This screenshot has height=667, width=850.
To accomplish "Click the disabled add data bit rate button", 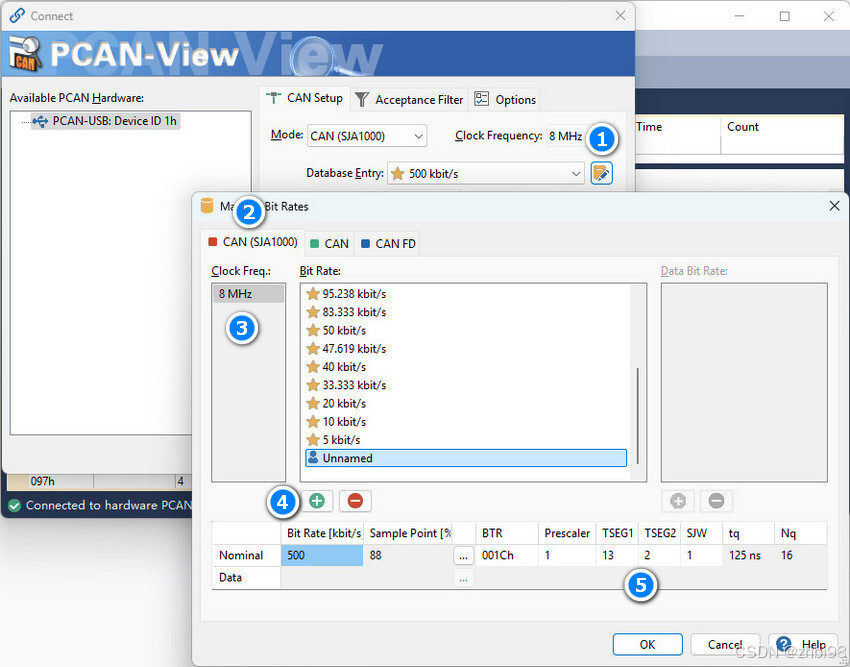I will point(678,501).
